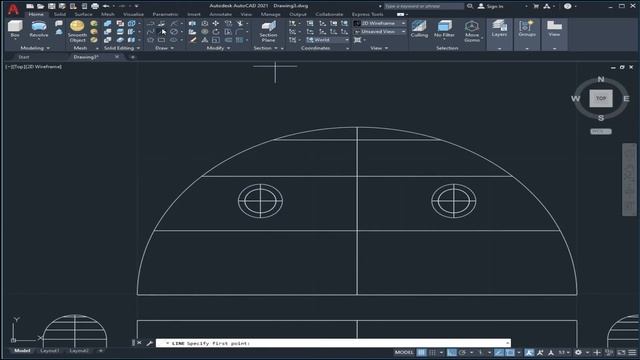Click the Culling selection icon
640x360 pixels.
419,29
